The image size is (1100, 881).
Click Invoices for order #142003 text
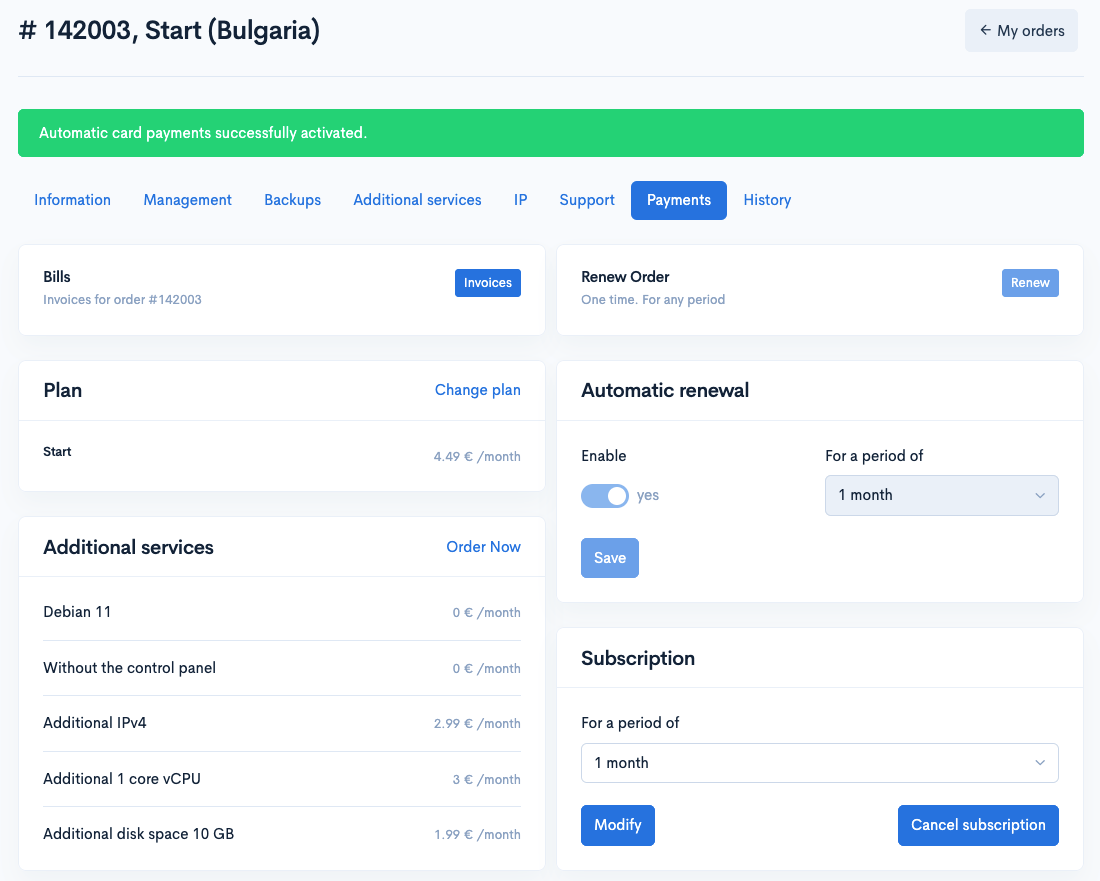[122, 300]
